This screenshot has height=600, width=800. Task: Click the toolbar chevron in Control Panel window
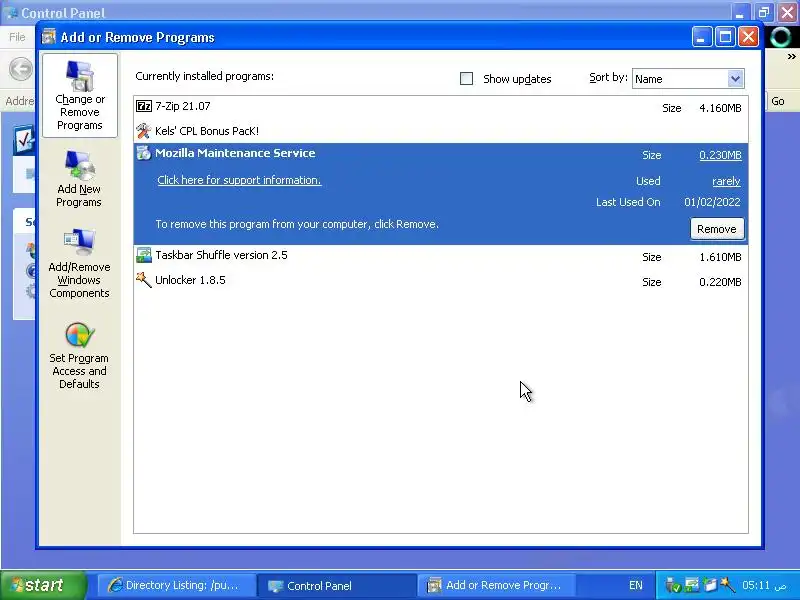pyautogui.click(x=791, y=57)
